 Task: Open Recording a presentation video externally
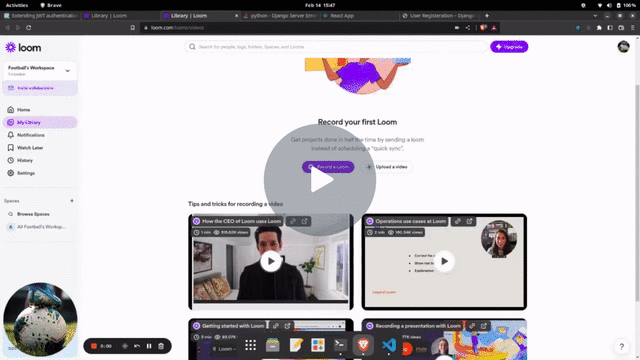click(484, 326)
